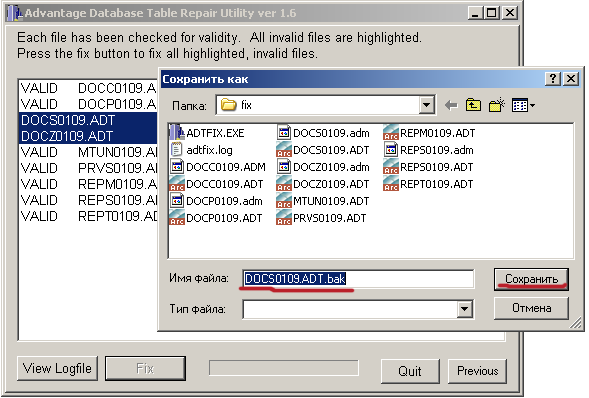
Task: Create a new folder in fix
Action: tap(497, 105)
